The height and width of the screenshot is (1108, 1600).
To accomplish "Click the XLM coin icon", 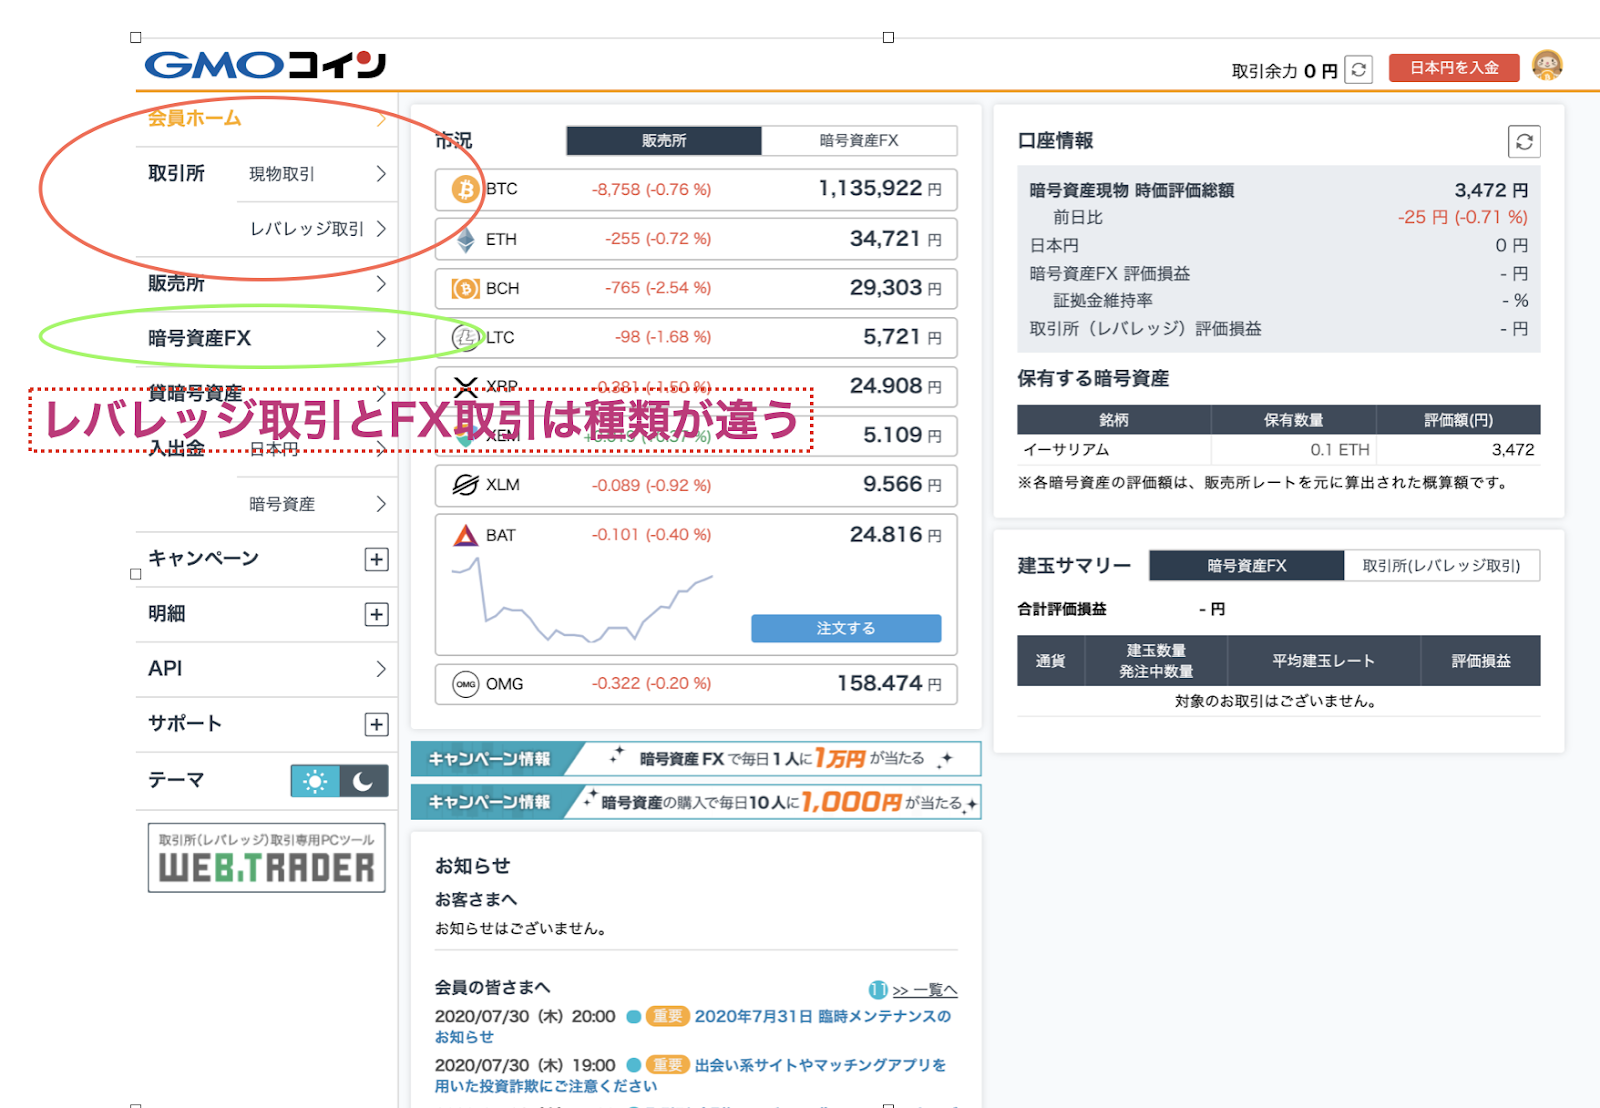I will [x=465, y=485].
